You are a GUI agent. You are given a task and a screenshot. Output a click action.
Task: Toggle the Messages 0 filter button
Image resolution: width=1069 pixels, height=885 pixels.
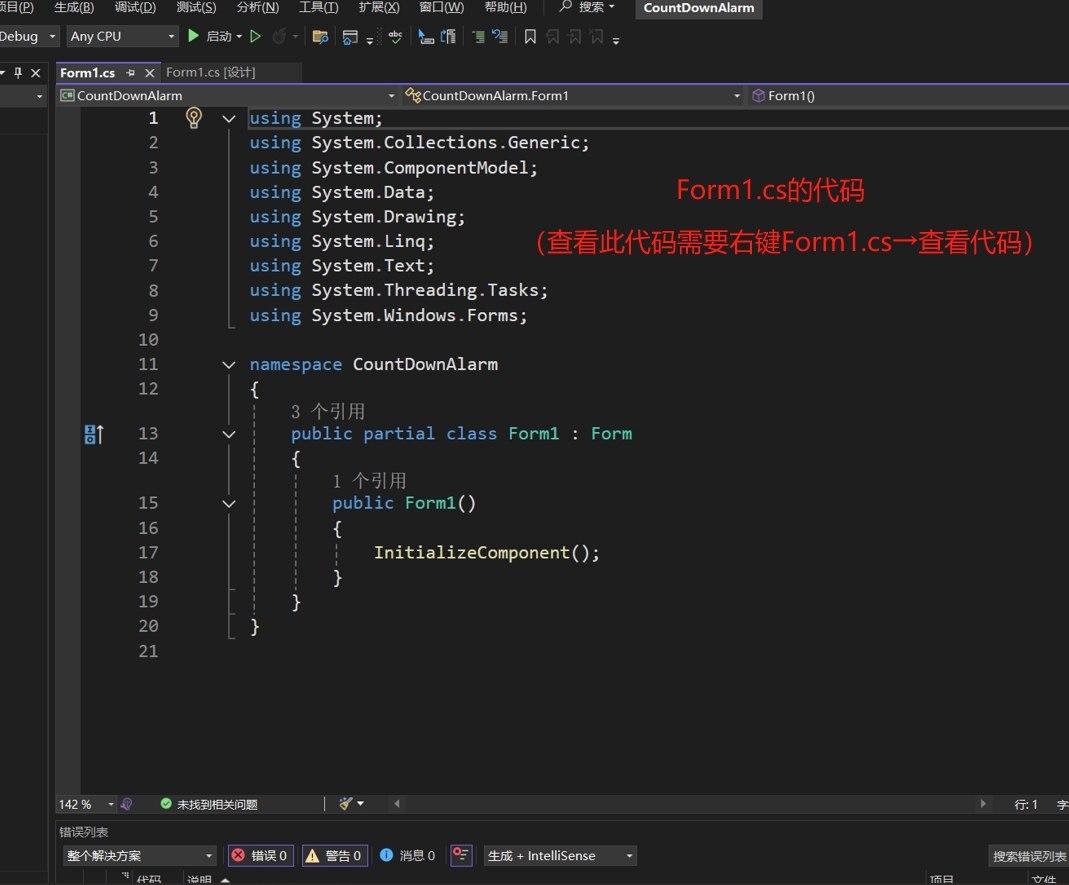coord(407,856)
